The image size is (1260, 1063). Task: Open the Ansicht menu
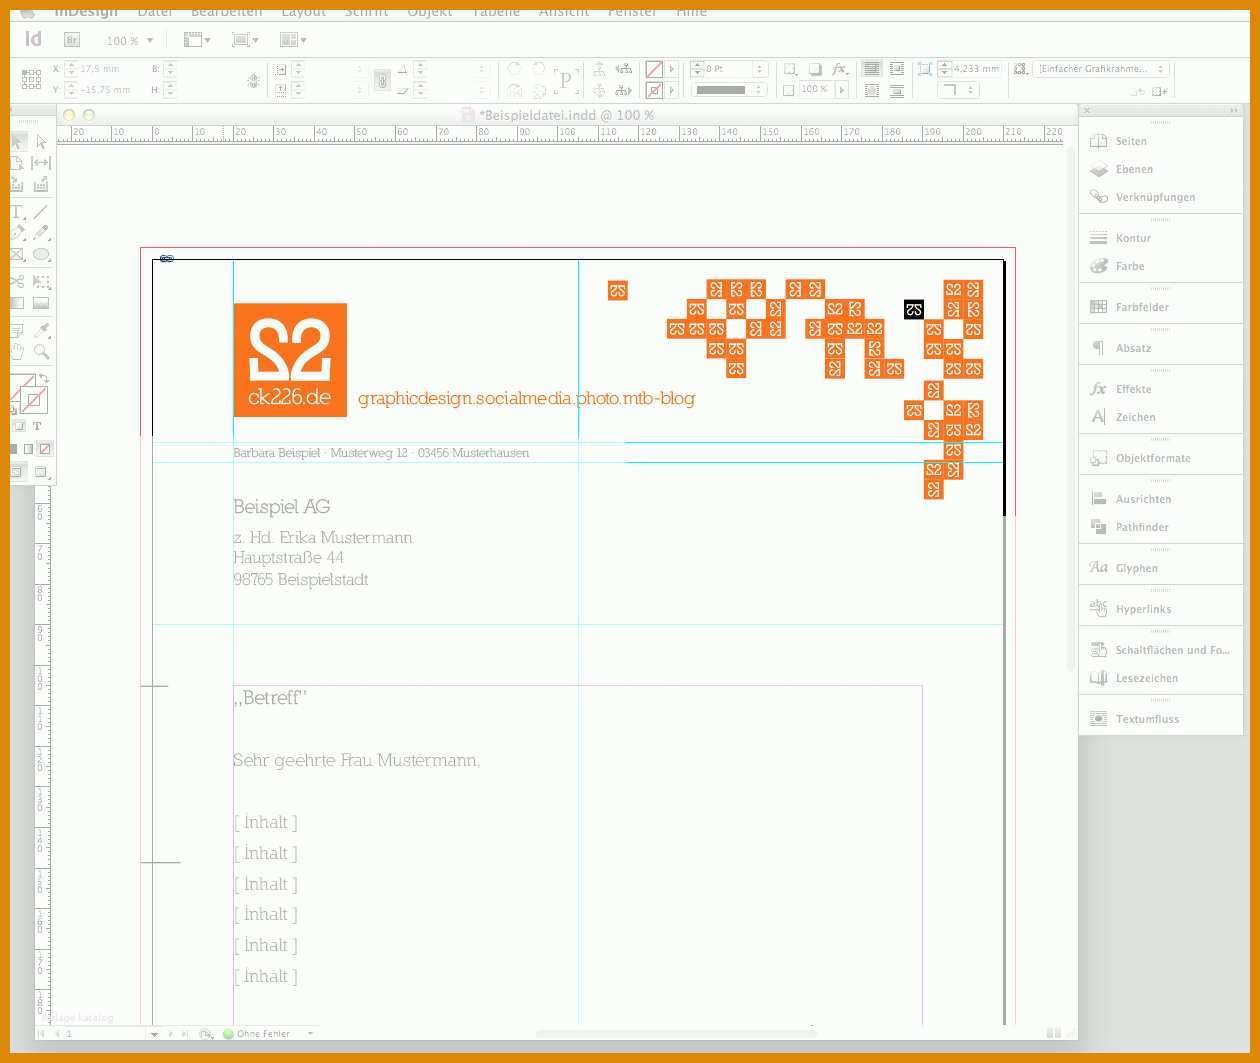[564, 11]
